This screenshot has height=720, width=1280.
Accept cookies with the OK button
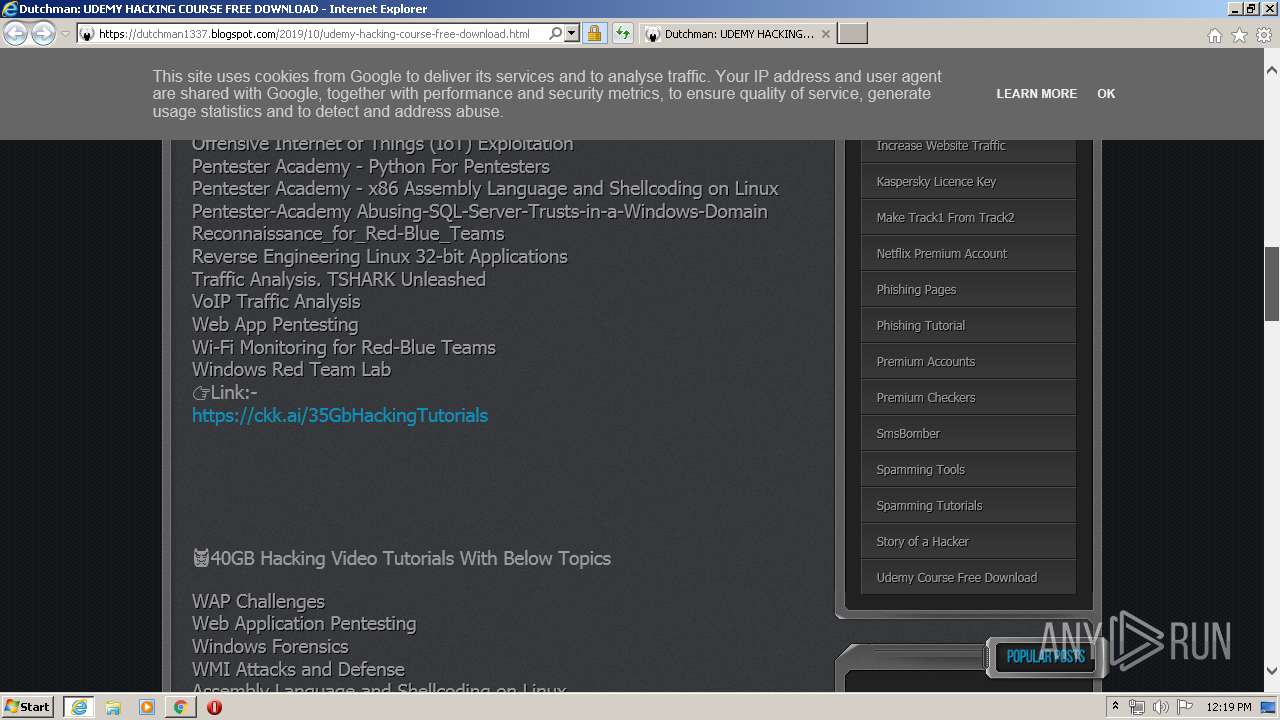[1106, 93]
